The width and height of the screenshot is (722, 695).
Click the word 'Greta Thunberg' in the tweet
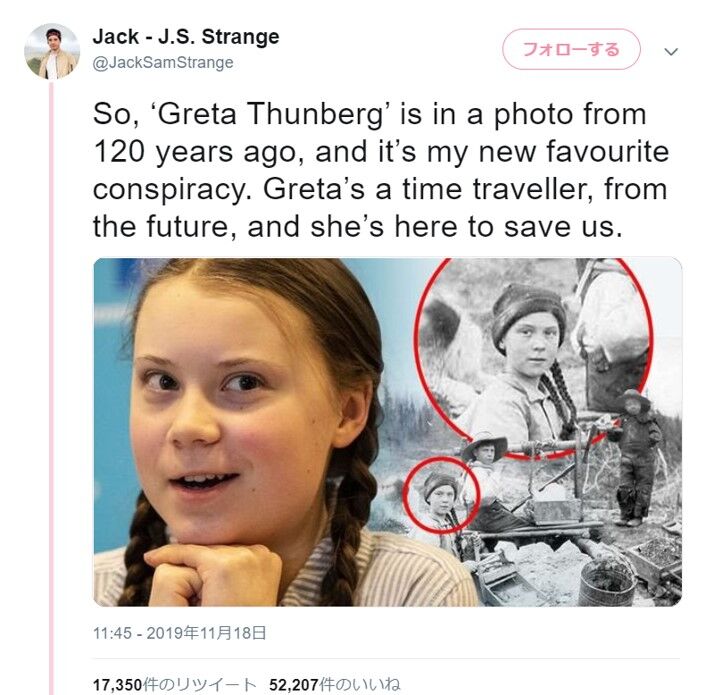click(x=271, y=113)
